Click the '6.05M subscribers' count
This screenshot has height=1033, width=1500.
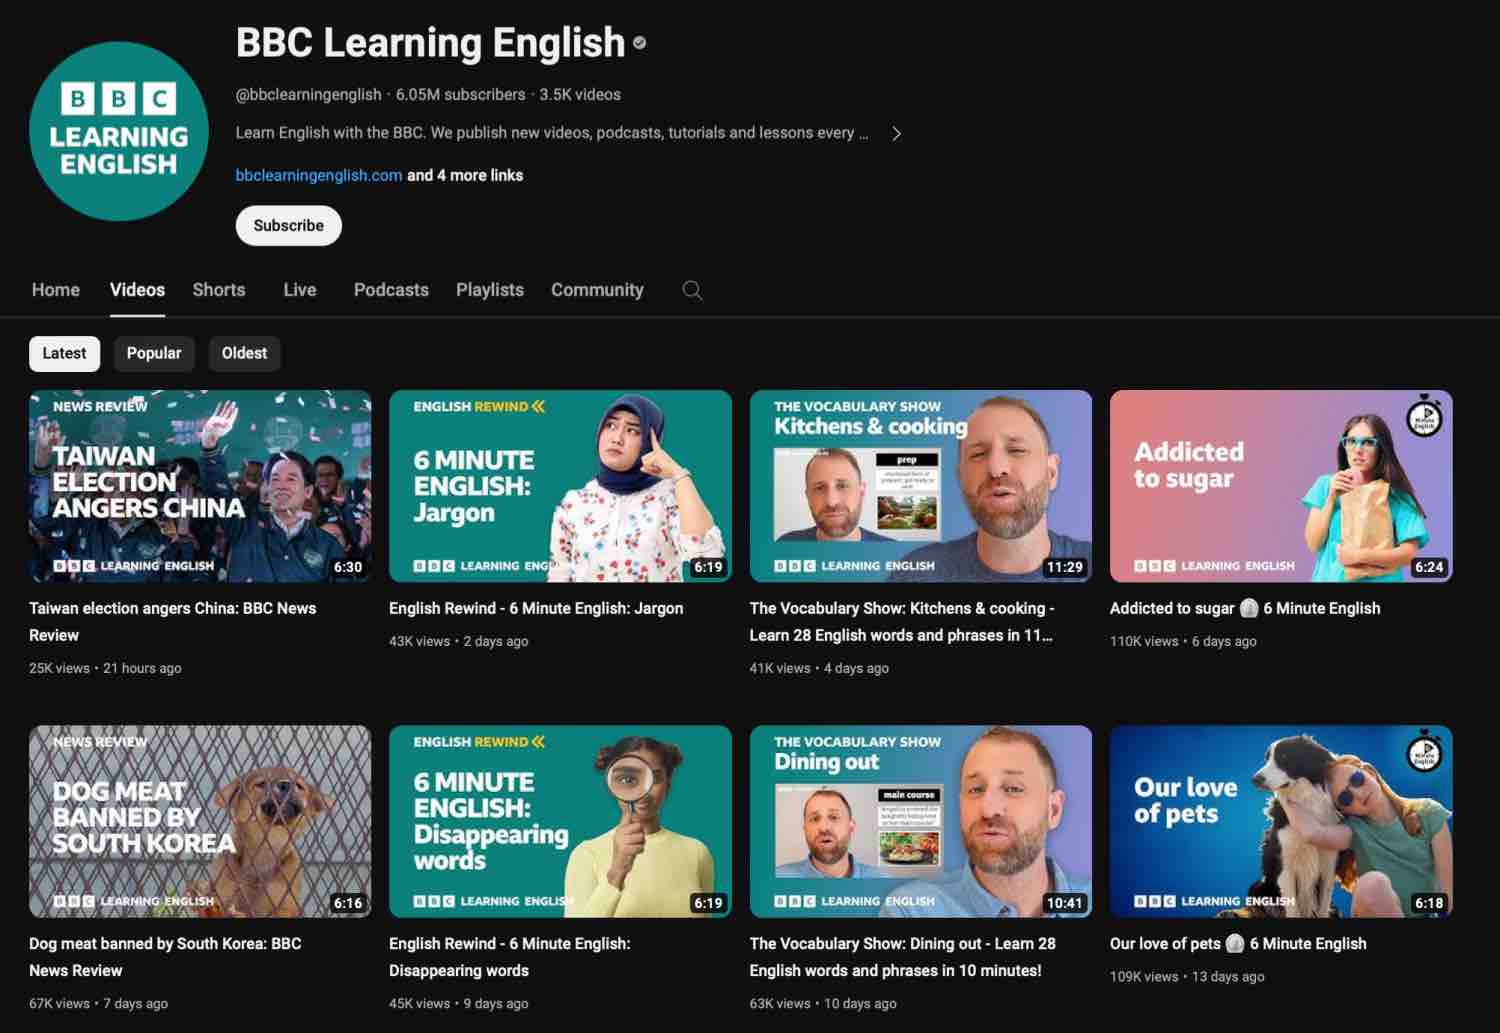(x=460, y=94)
